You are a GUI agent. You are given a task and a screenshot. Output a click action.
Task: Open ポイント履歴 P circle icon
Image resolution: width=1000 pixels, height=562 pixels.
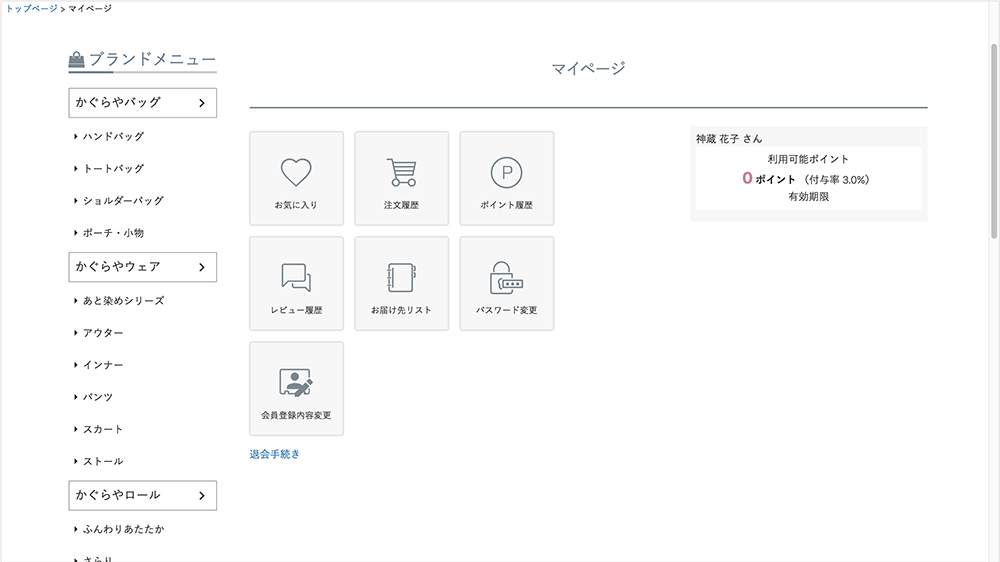click(x=506, y=174)
